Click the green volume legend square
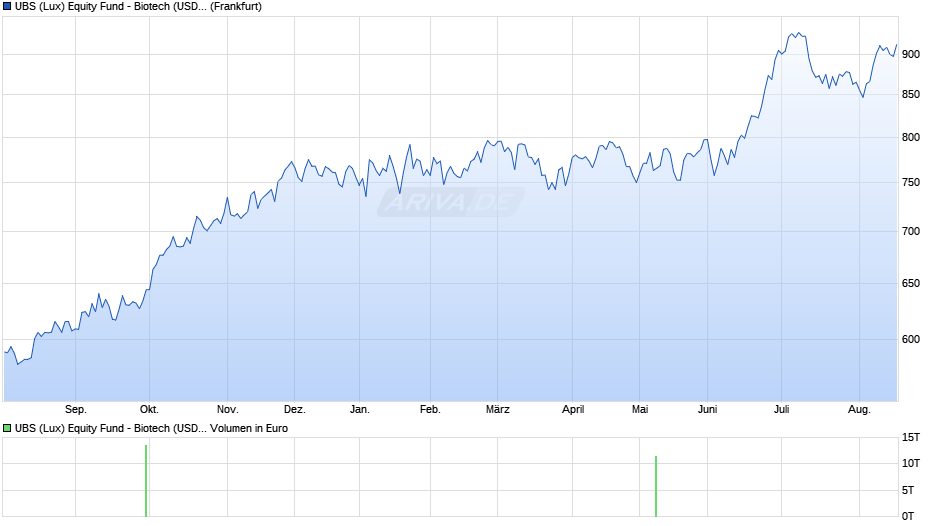 point(7,428)
